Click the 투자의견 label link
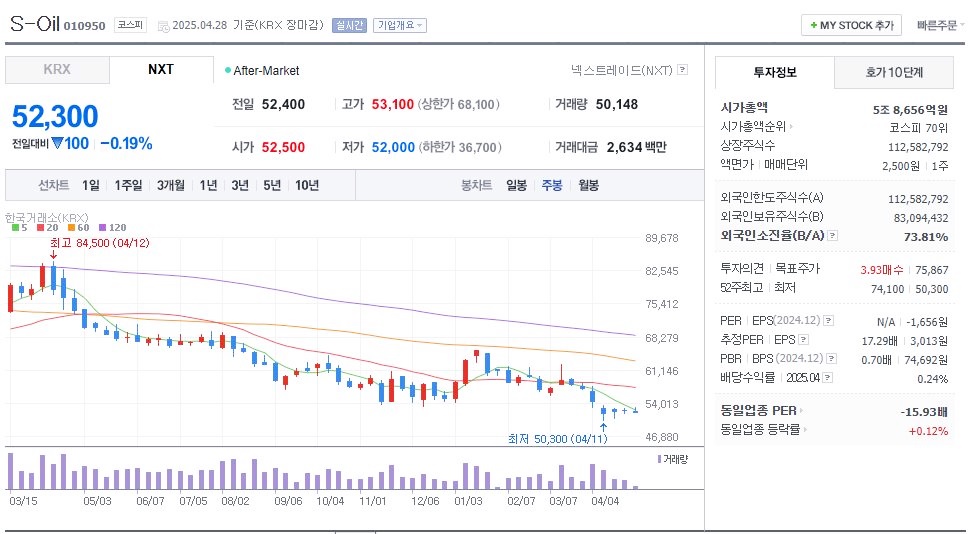This screenshot has height=534, width=969. click(x=742, y=268)
